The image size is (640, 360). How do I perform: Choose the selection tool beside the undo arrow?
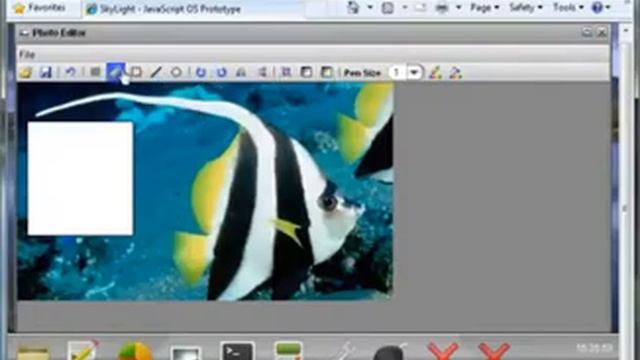coord(95,73)
